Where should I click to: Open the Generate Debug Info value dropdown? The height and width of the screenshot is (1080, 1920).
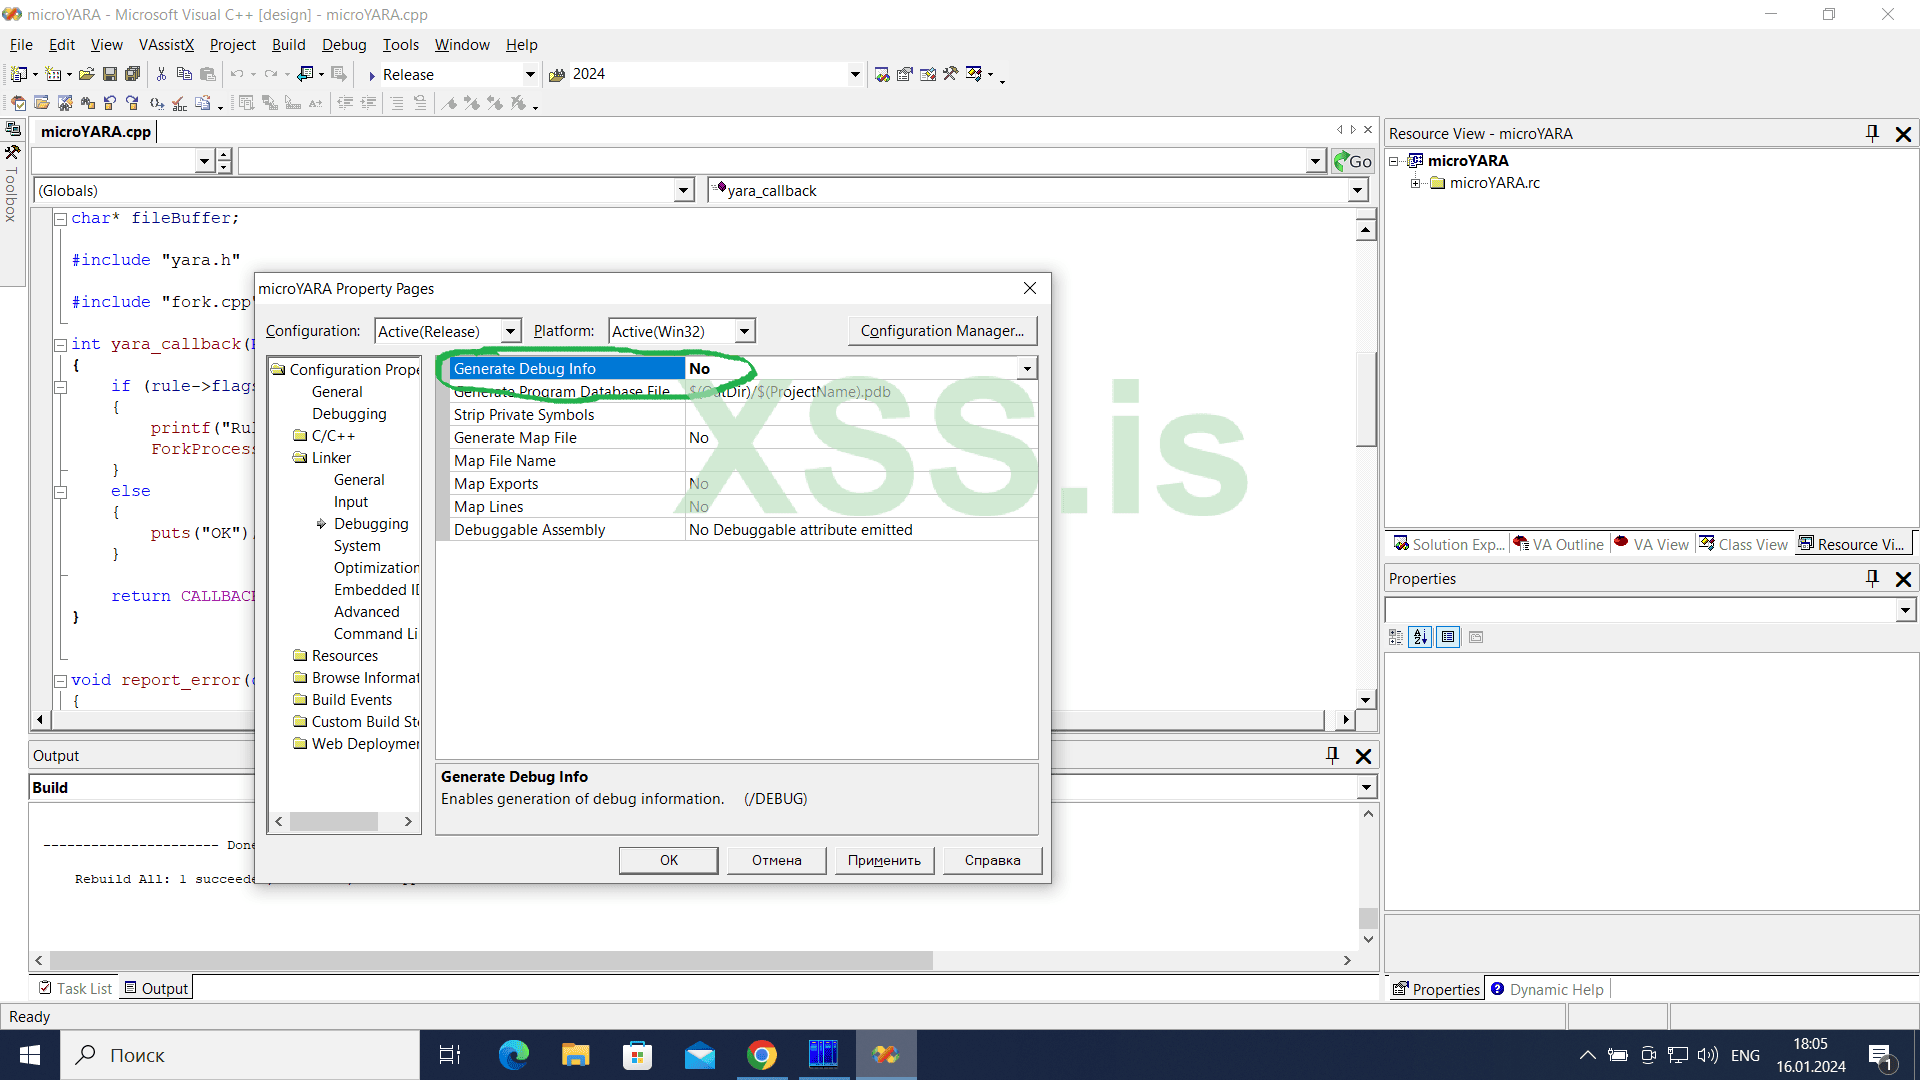pyautogui.click(x=1027, y=369)
